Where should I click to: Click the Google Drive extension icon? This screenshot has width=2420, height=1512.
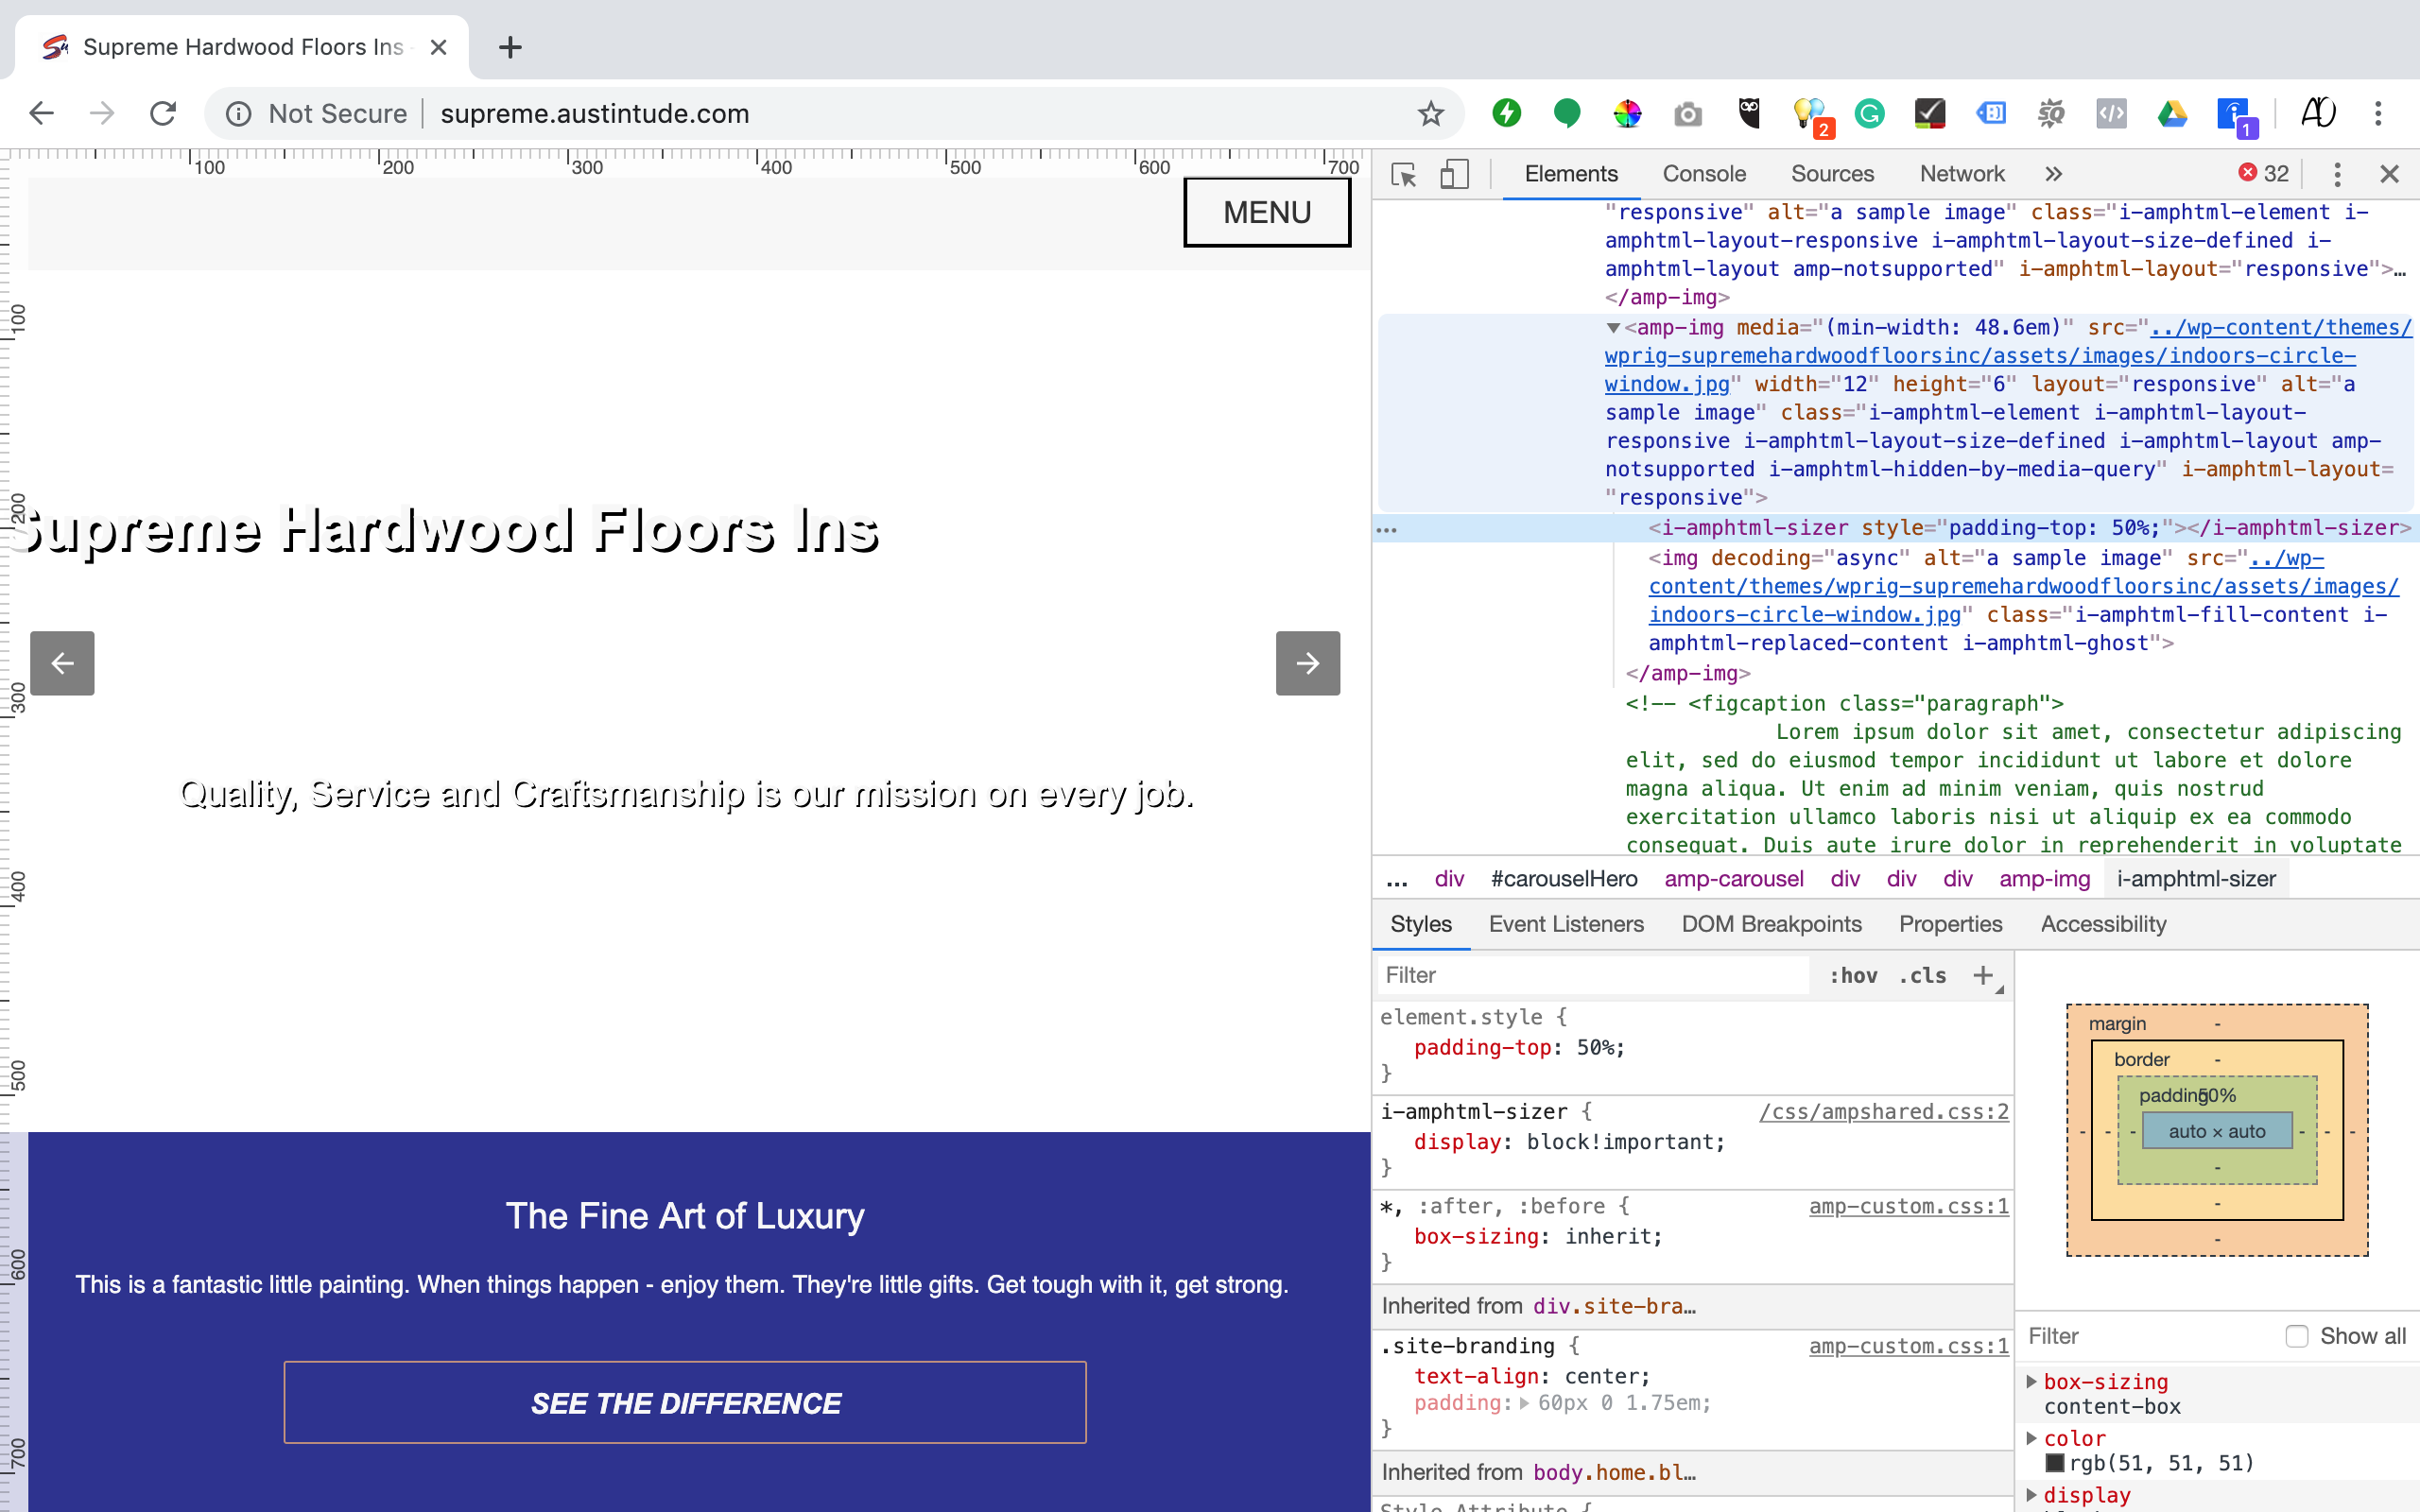tap(2171, 114)
